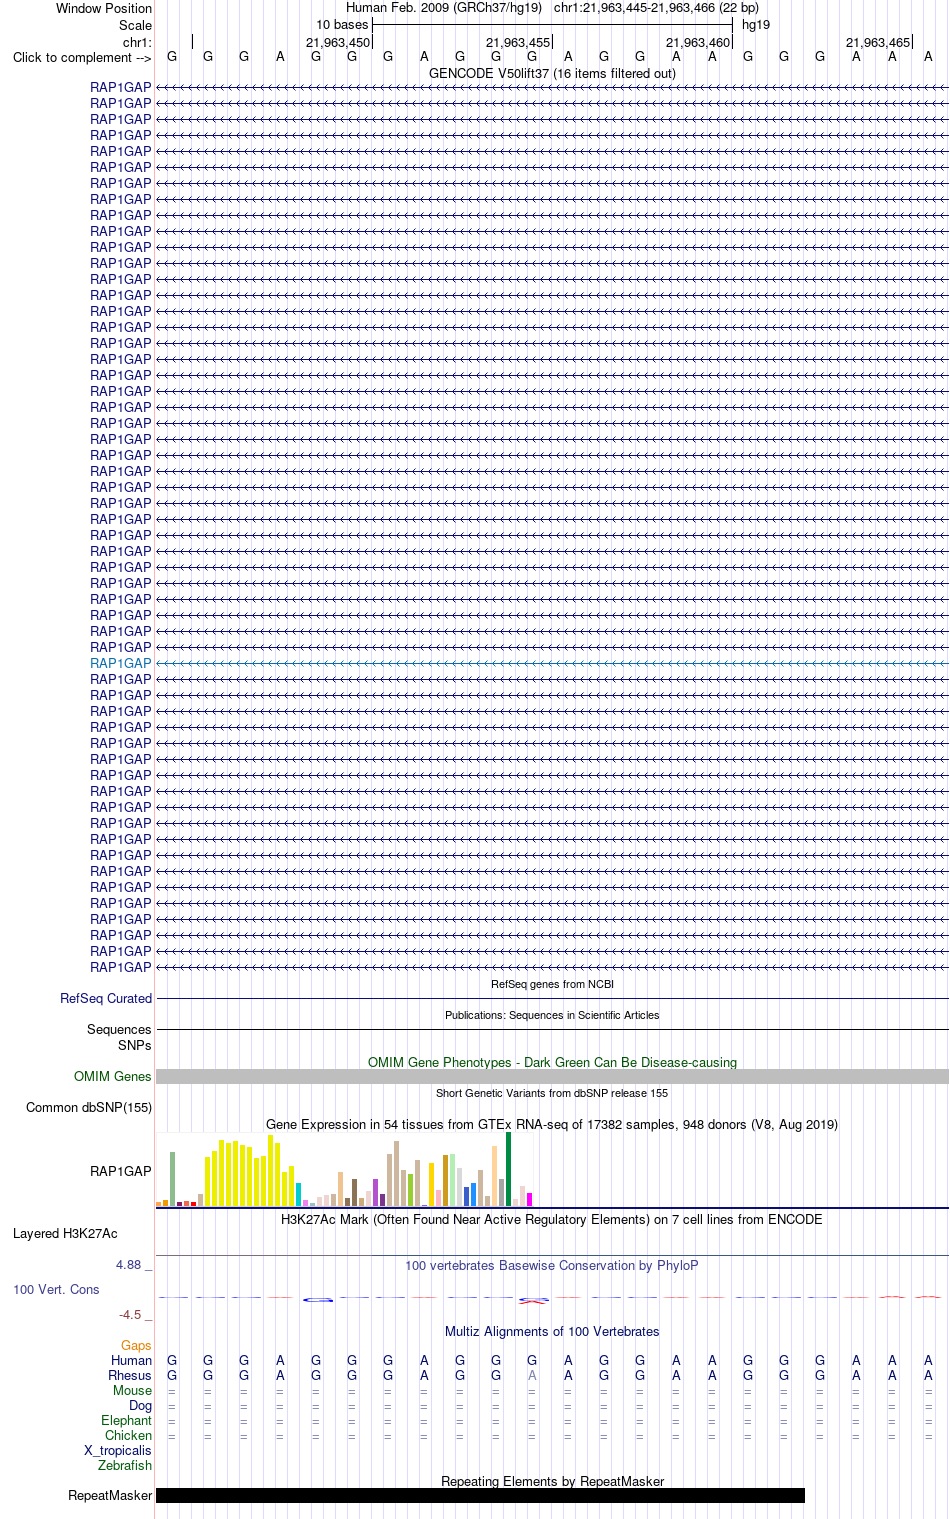
Task: Click the RAP1GAP label beside the GTEx chart
Action: tap(121, 1171)
